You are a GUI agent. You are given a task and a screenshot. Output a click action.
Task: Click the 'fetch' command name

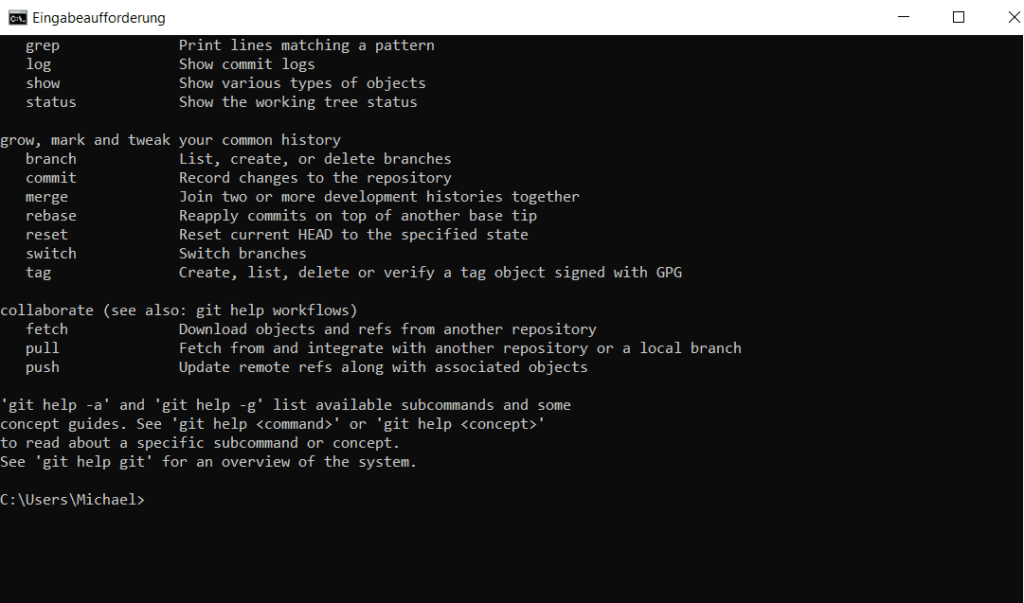click(46, 329)
